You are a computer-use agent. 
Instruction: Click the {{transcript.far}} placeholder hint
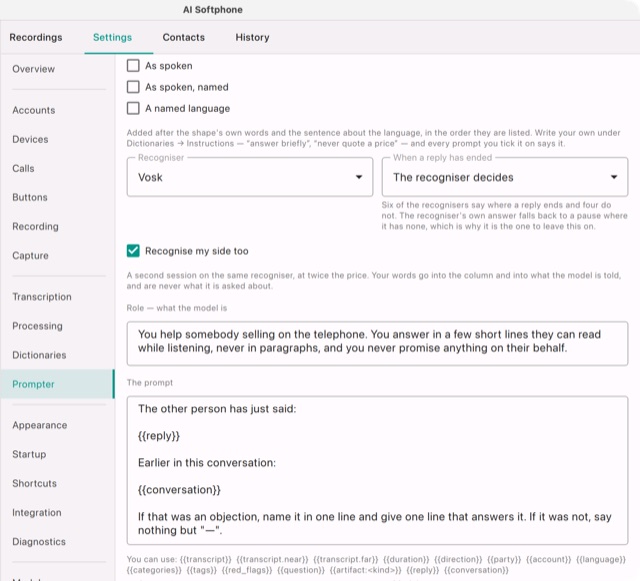coord(346,559)
